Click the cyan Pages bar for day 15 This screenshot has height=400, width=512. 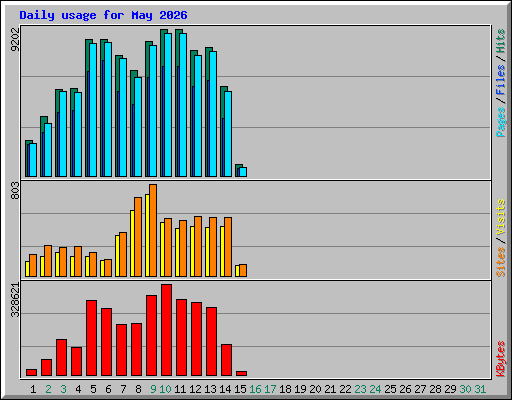[x=243, y=172]
